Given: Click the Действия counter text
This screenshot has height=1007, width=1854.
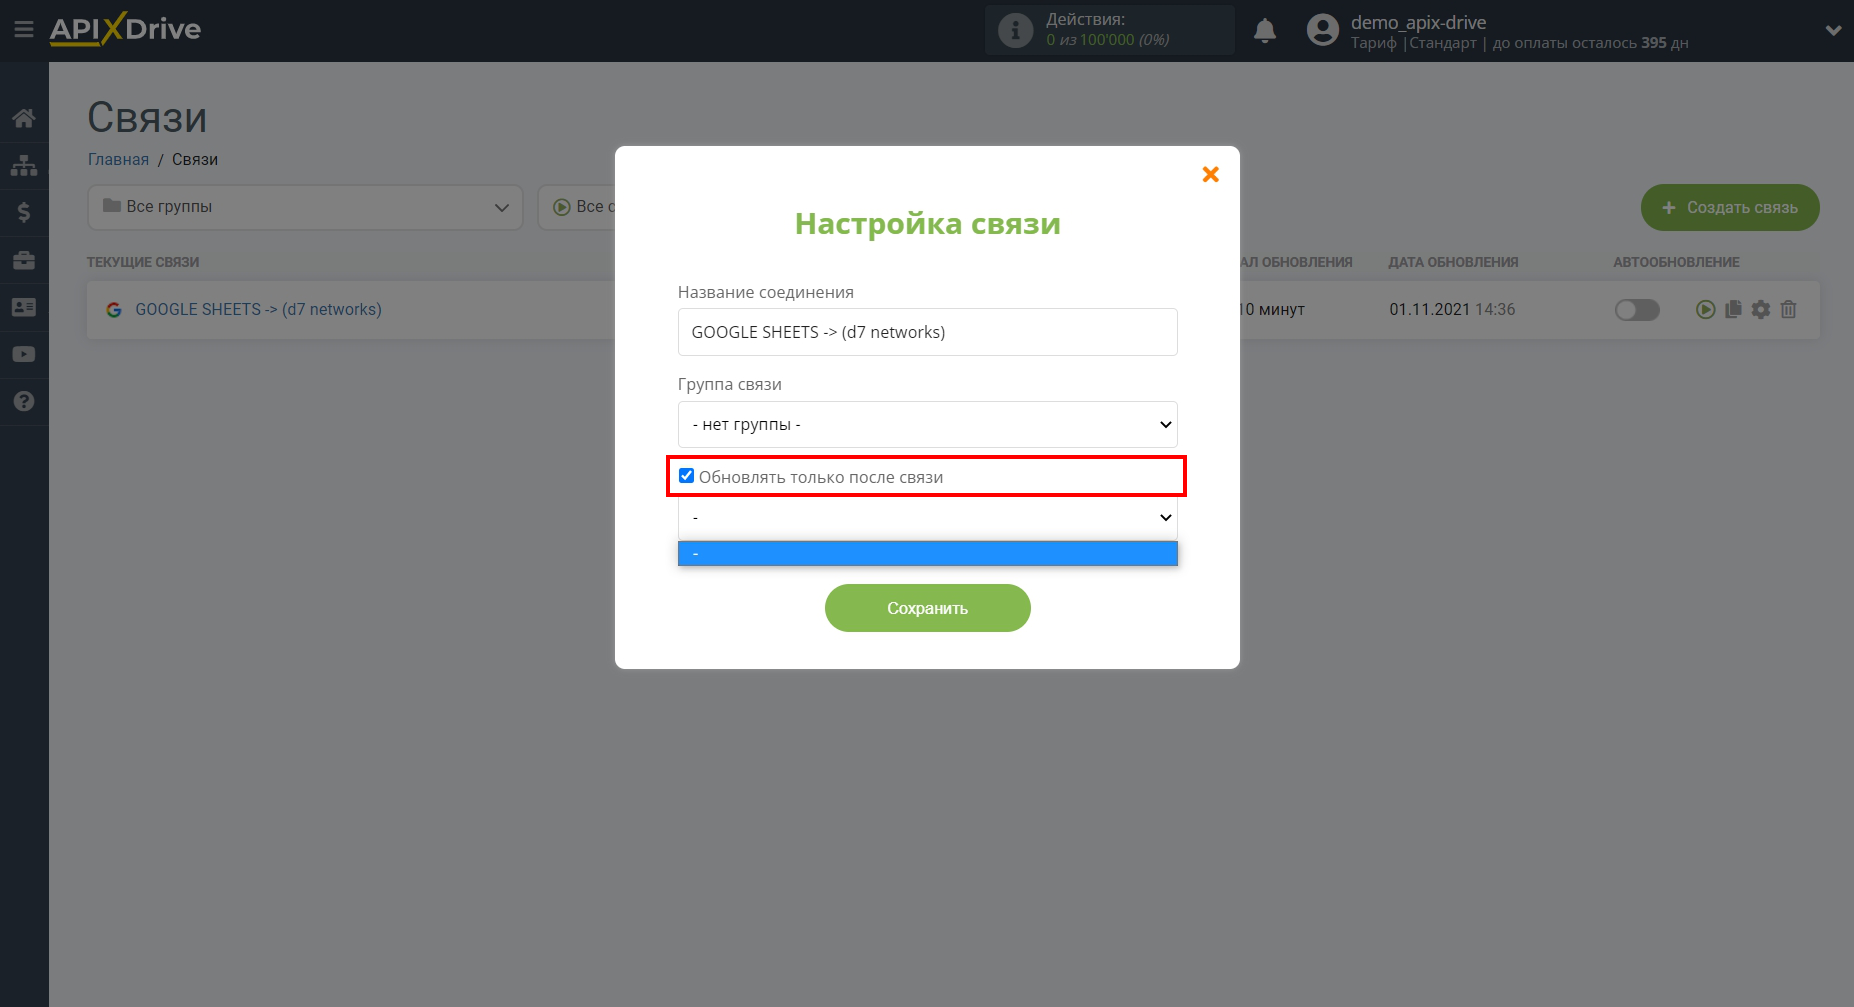Looking at the screenshot, I should click(1107, 30).
